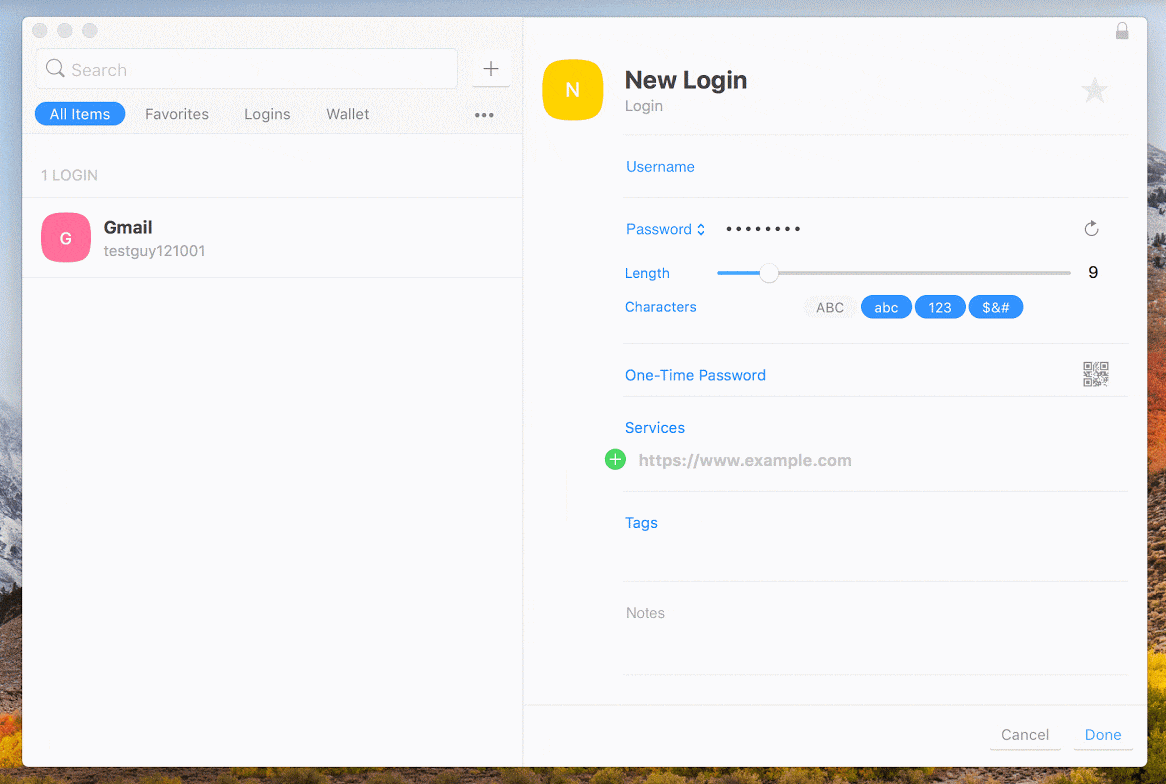Click in the Search field
The width and height of the screenshot is (1166, 784).
coord(247,69)
